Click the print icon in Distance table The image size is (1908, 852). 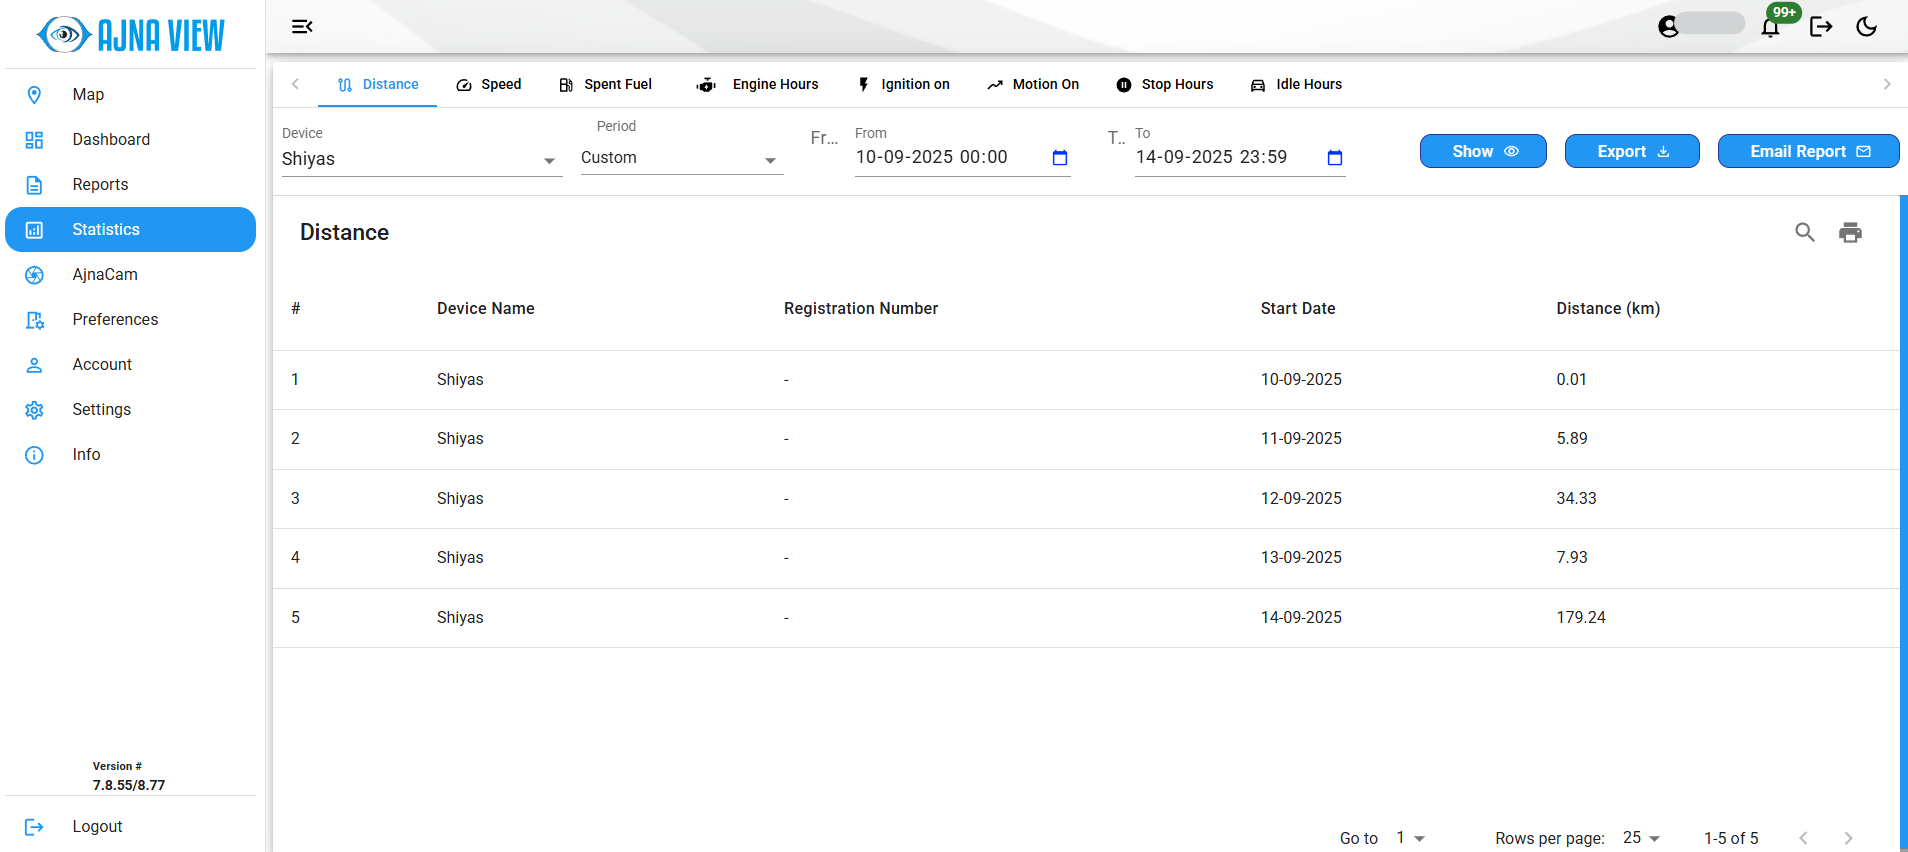coord(1850,233)
